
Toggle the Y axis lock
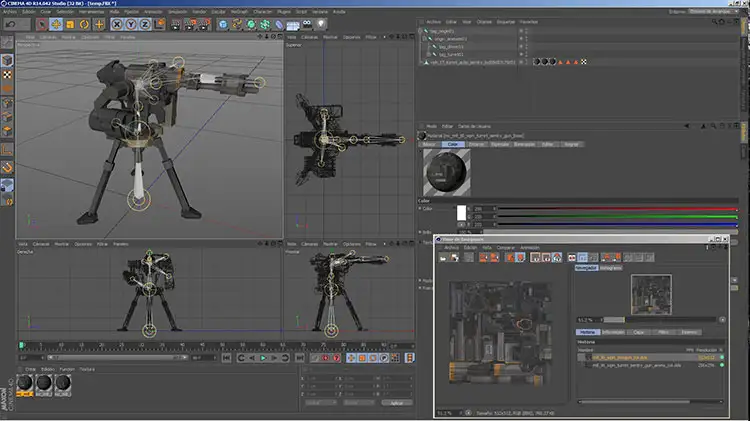point(131,24)
